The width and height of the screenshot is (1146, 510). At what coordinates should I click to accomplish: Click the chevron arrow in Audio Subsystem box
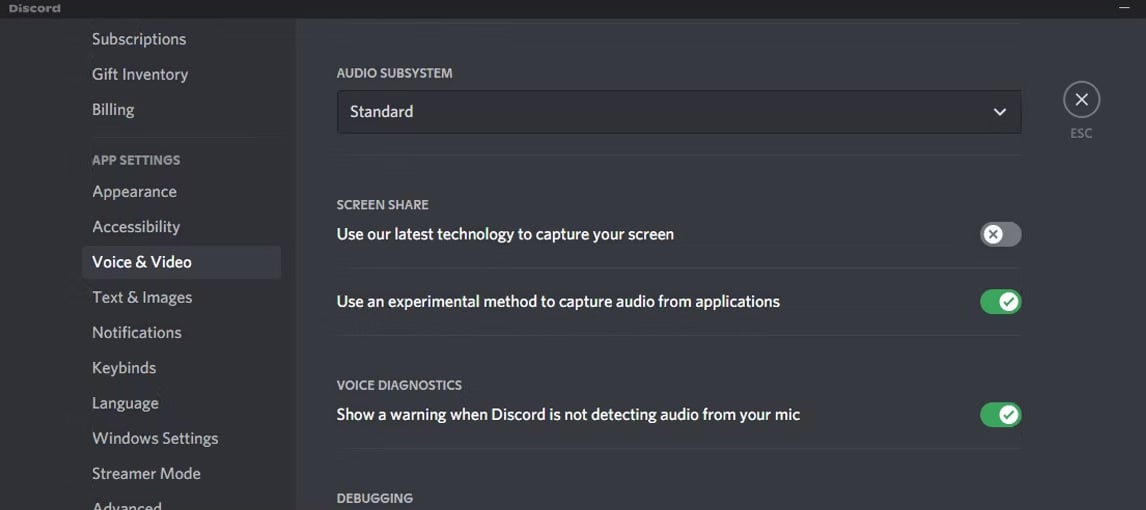999,112
